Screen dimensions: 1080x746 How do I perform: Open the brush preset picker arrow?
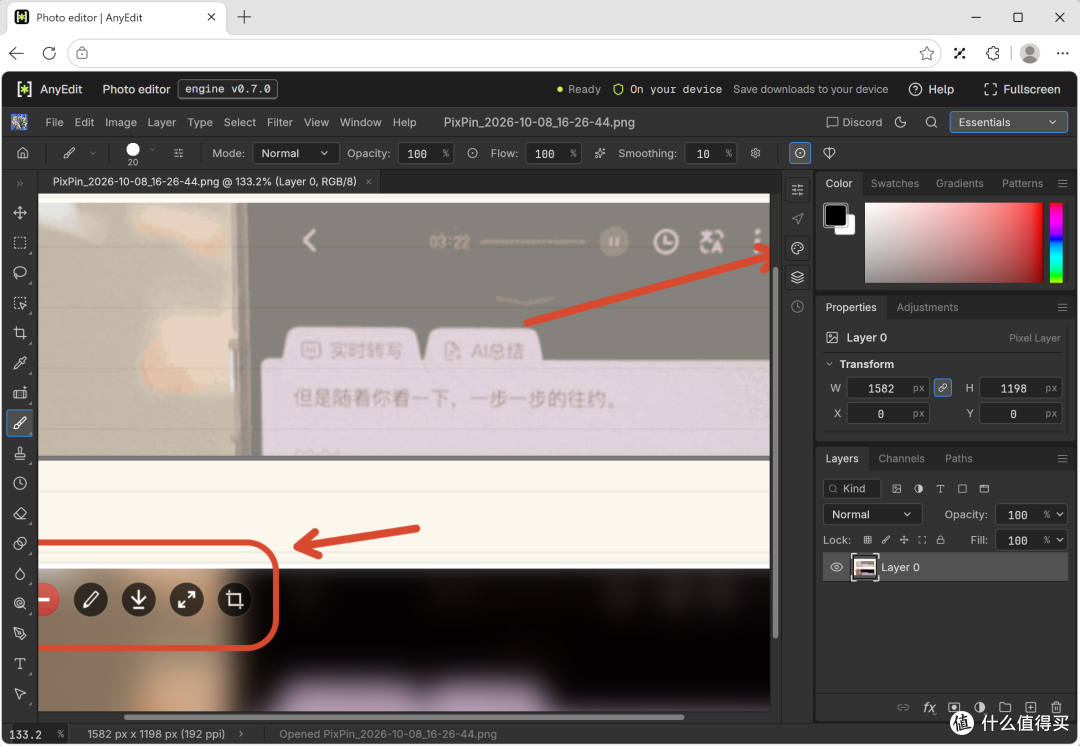tap(152, 149)
